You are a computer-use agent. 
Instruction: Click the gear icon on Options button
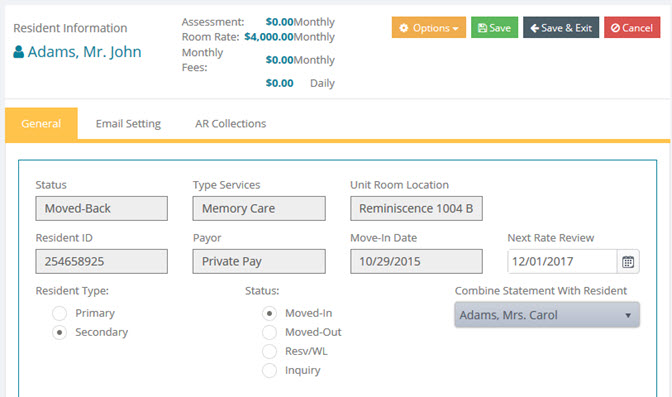pyautogui.click(x=404, y=28)
